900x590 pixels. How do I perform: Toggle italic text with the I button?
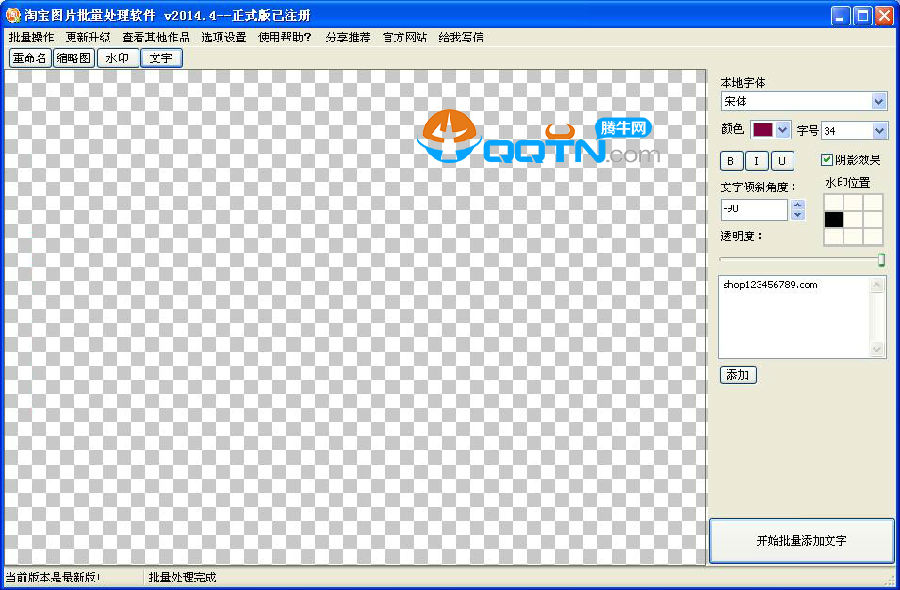click(x=756, y=161)
